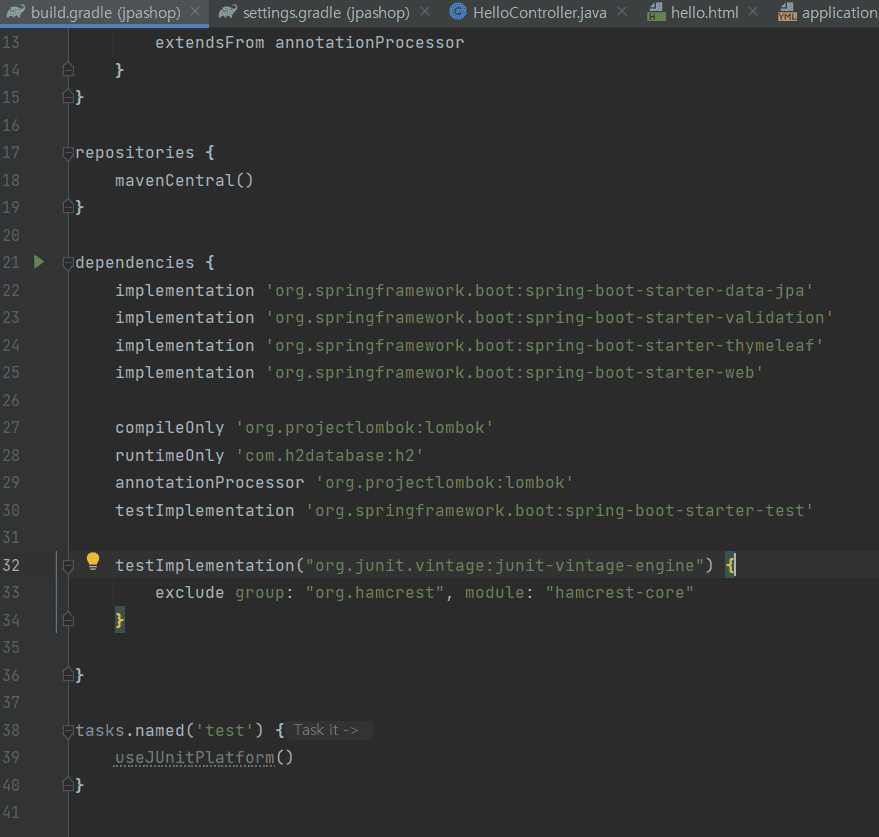Click 'spring-boot-starter-test' dependency string
Viewport: 879px width, 837px height.
point(559,510)
